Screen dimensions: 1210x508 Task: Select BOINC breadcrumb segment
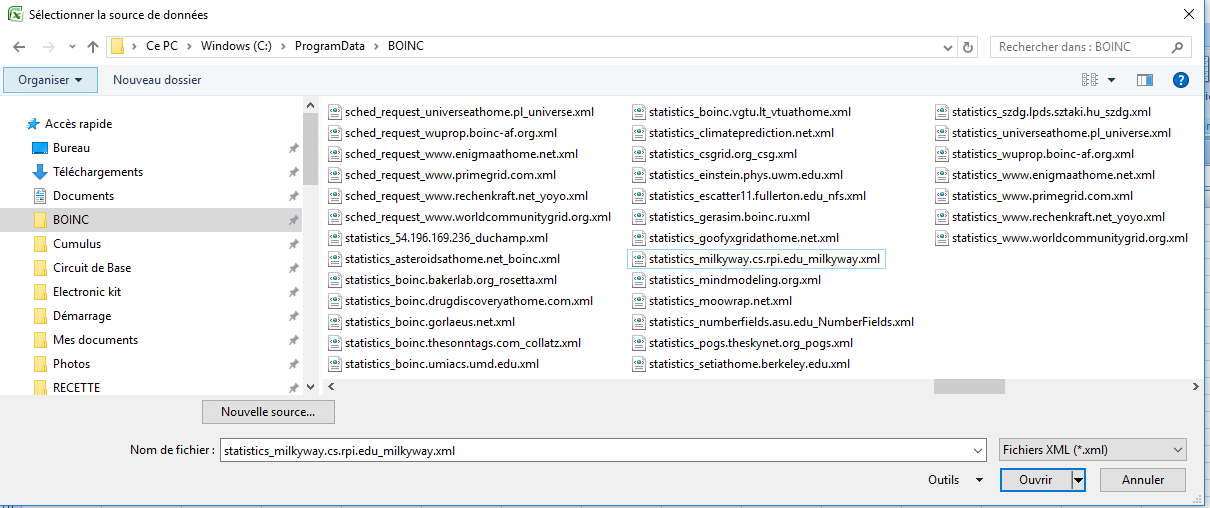404,47
